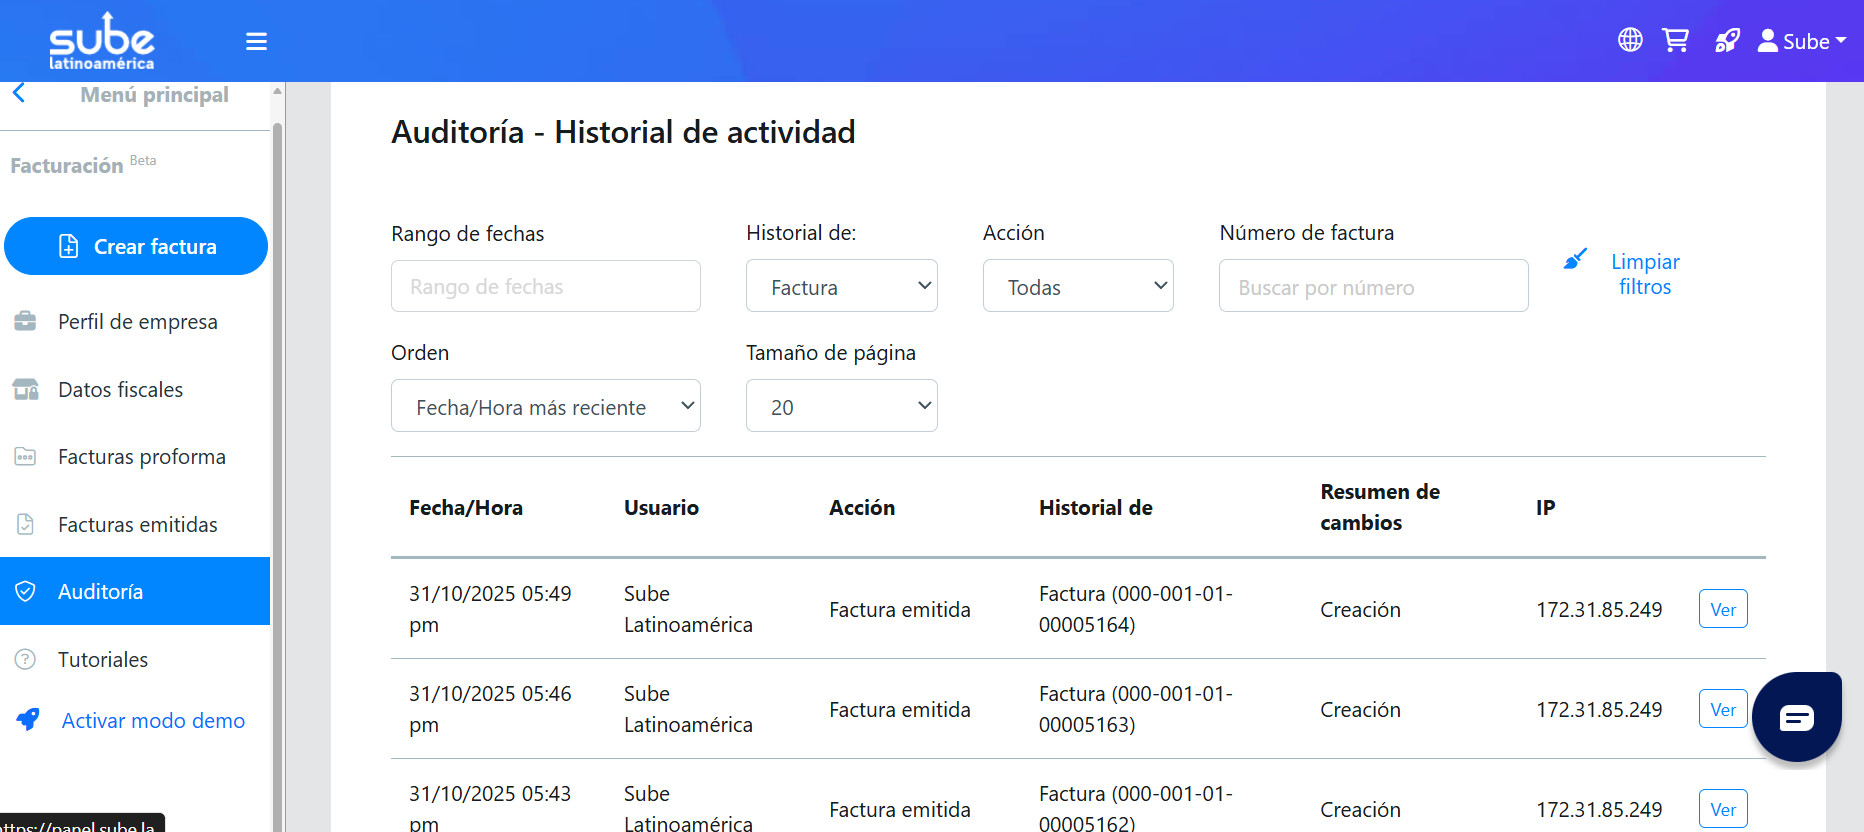Click the Activar modo demo link

point(153,720)
